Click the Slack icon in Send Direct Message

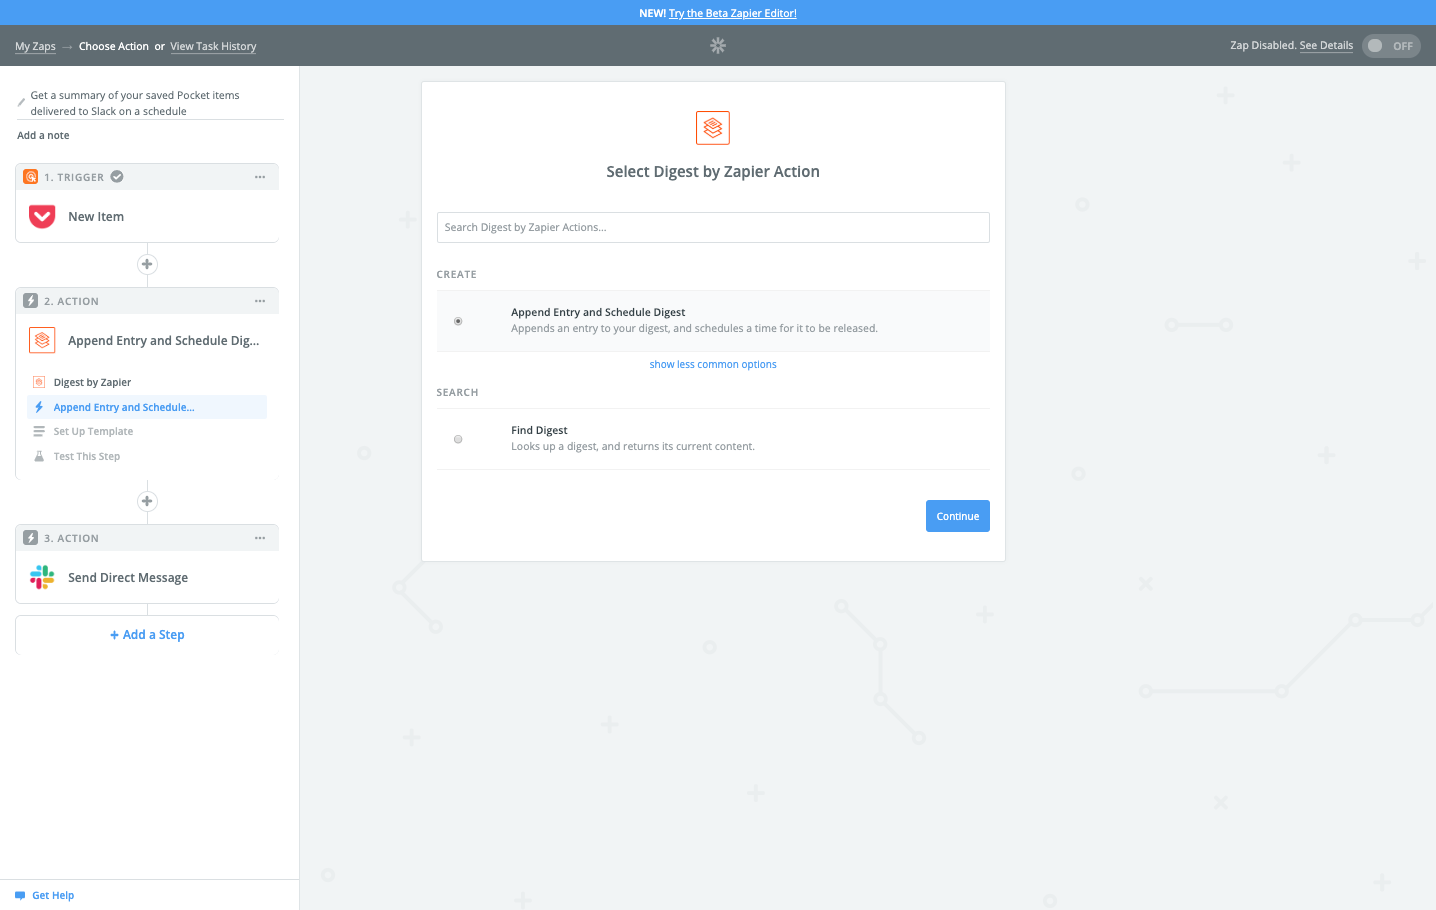(x=42, y=577)
